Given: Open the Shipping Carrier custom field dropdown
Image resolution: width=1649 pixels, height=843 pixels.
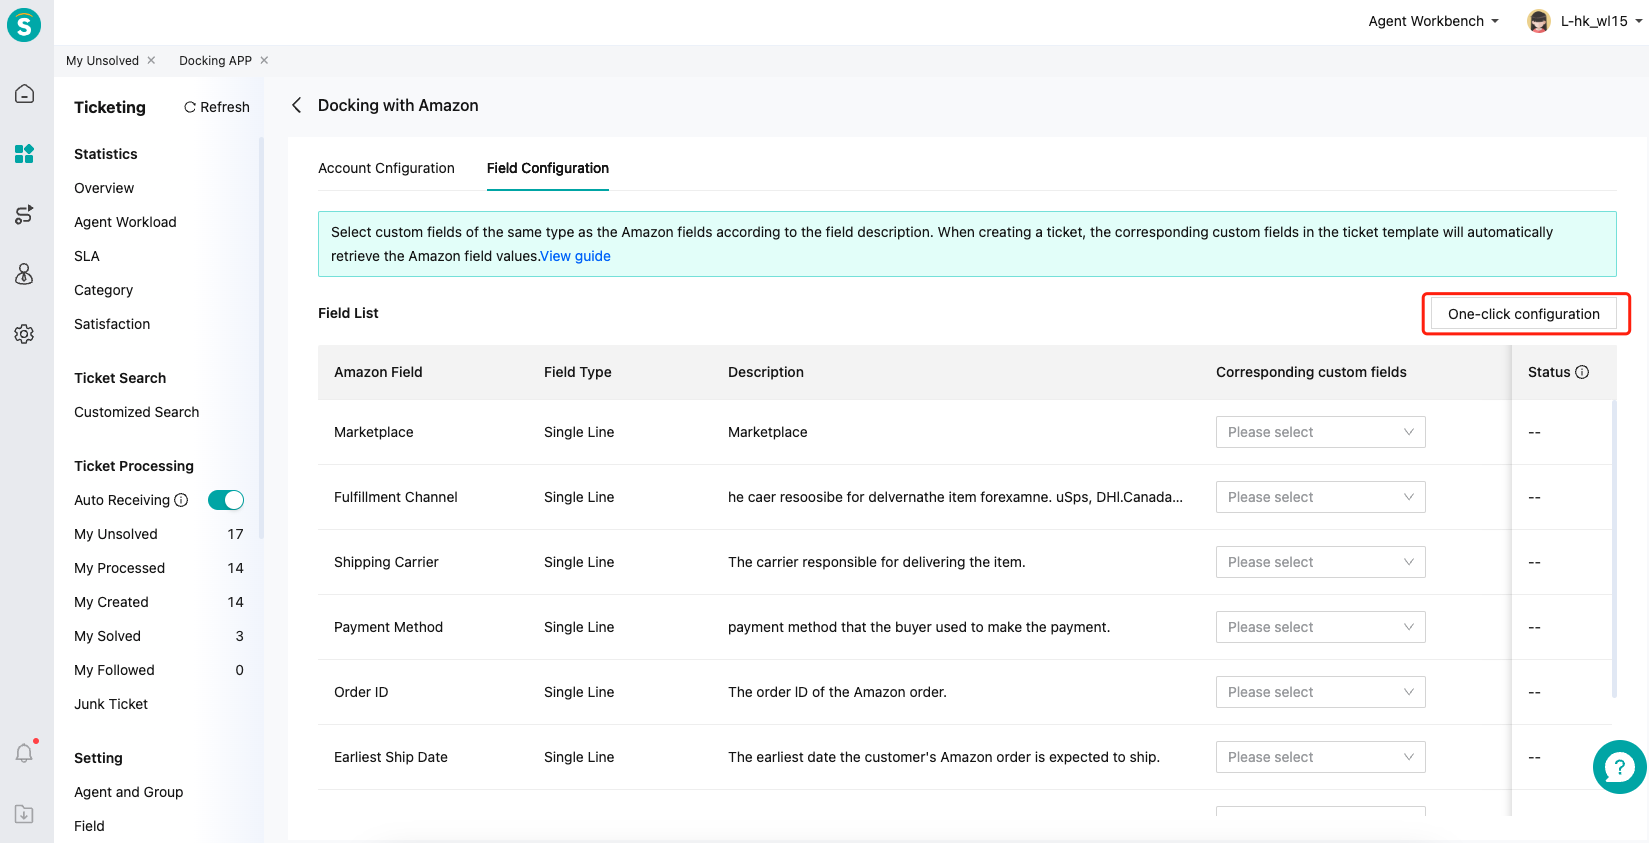Looking at the screenshot, I should (x=1320, y=562).
